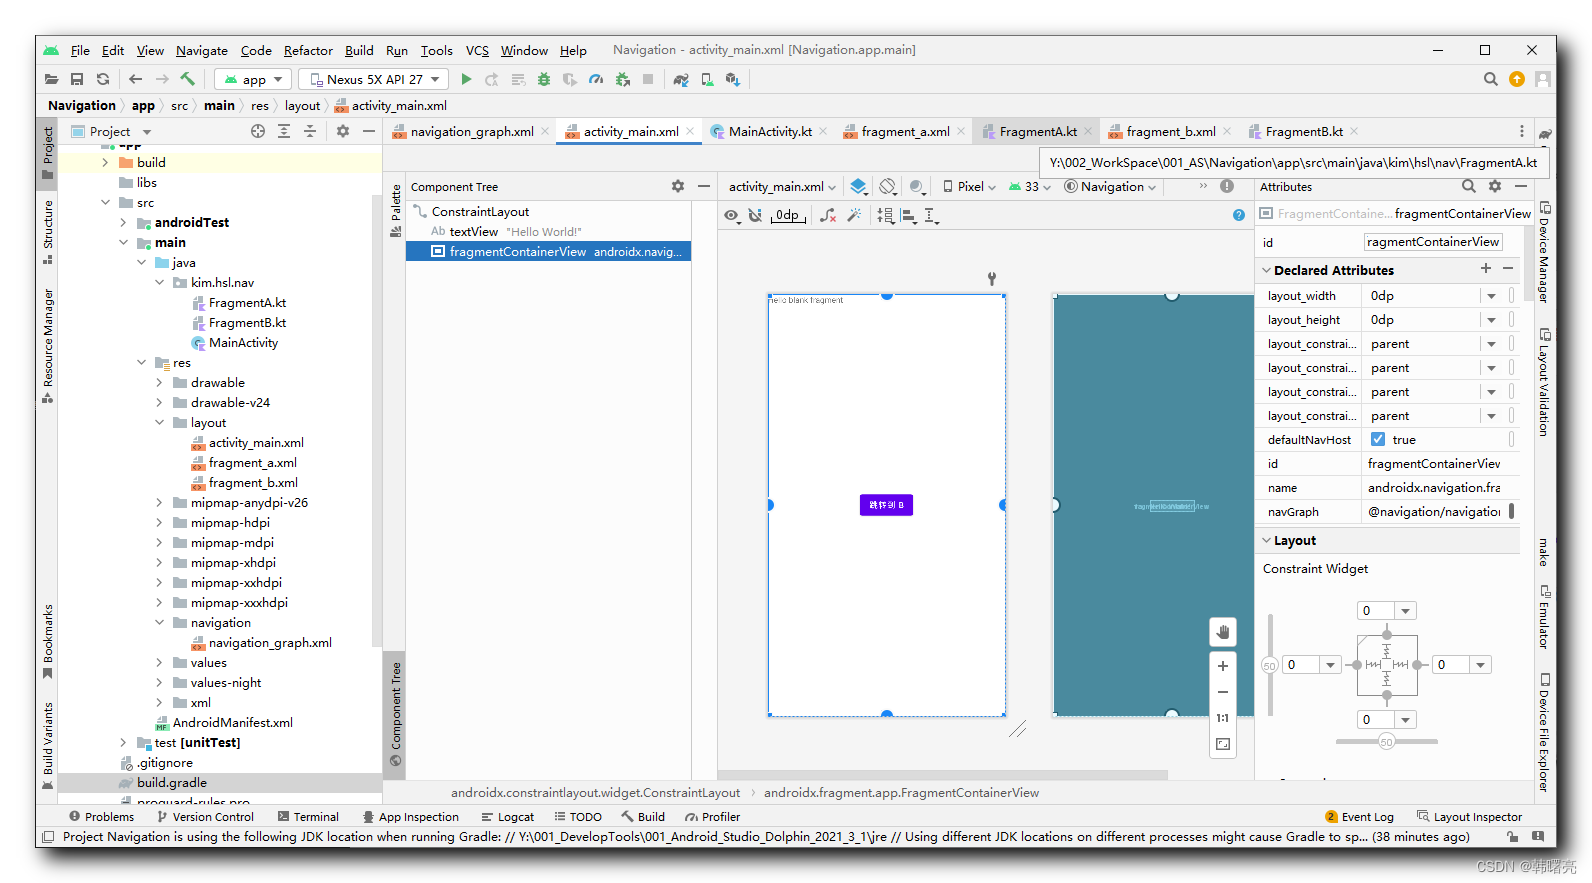This screenshot has height=883, width=1592.
Task: Open the Pixel device preview dropdown
Action: click(x=969, y=186)
